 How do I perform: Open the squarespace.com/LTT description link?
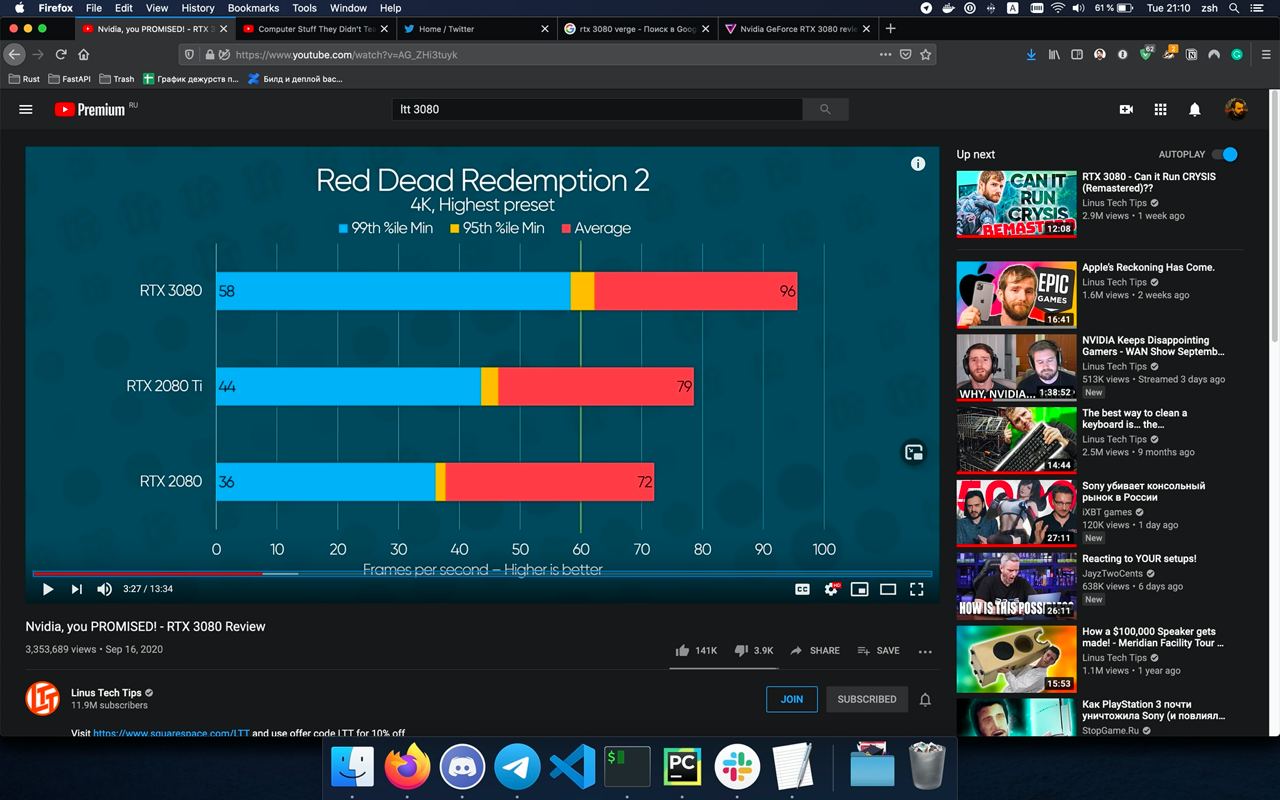coord(171,732)
